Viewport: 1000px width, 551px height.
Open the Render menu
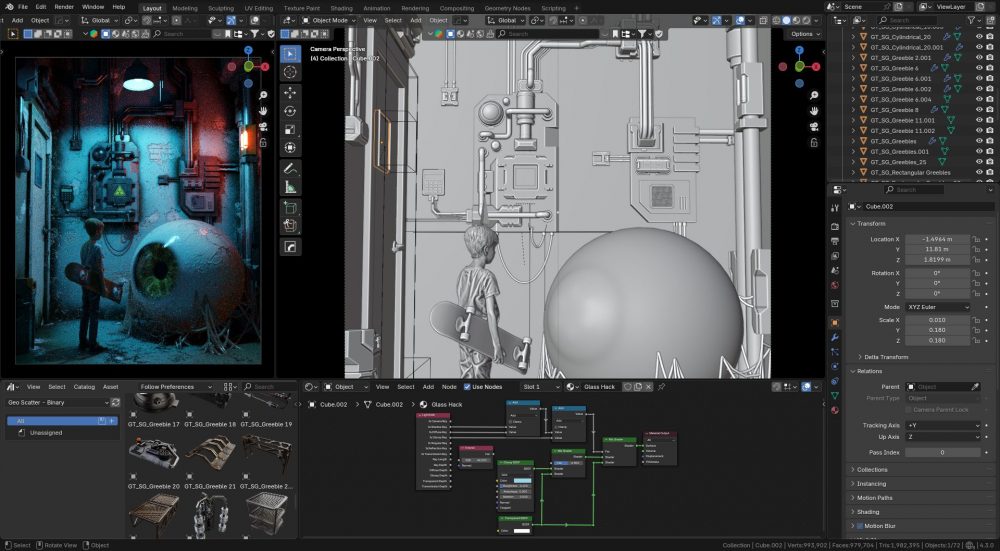click(x=64, y=7)
